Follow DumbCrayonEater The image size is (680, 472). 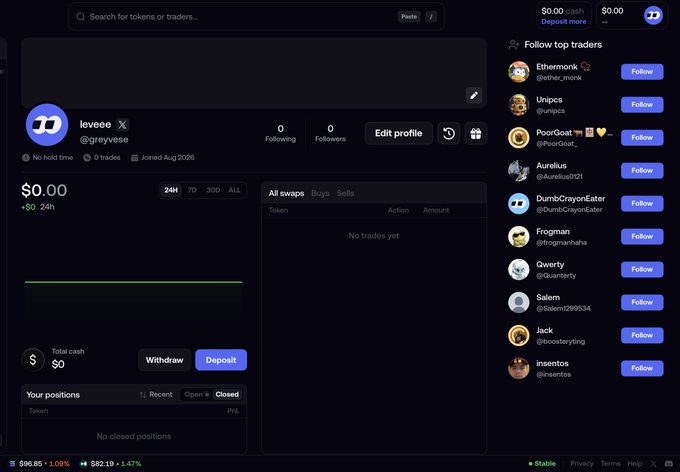point(642,203)
